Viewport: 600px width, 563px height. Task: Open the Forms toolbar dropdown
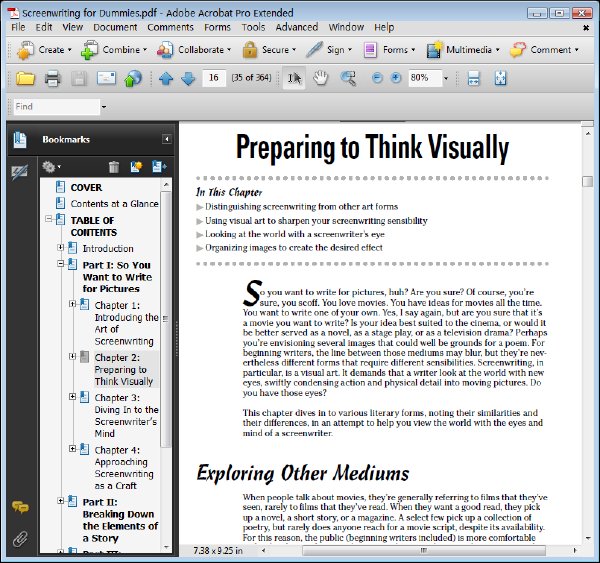(389, 50)
